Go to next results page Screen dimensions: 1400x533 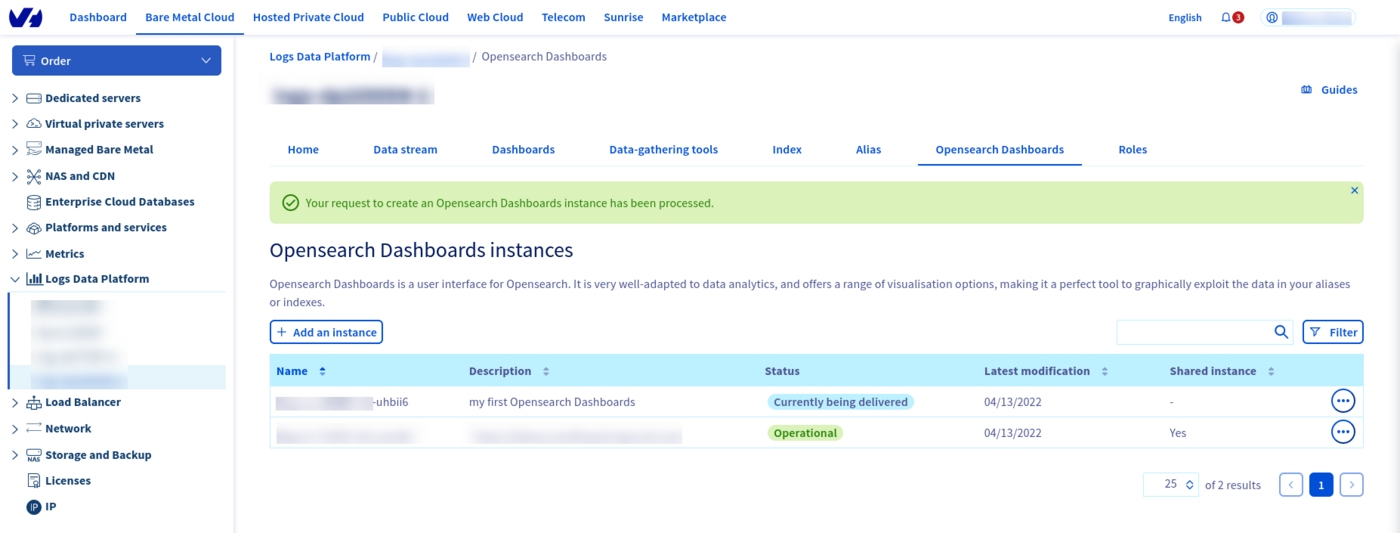1351,485
